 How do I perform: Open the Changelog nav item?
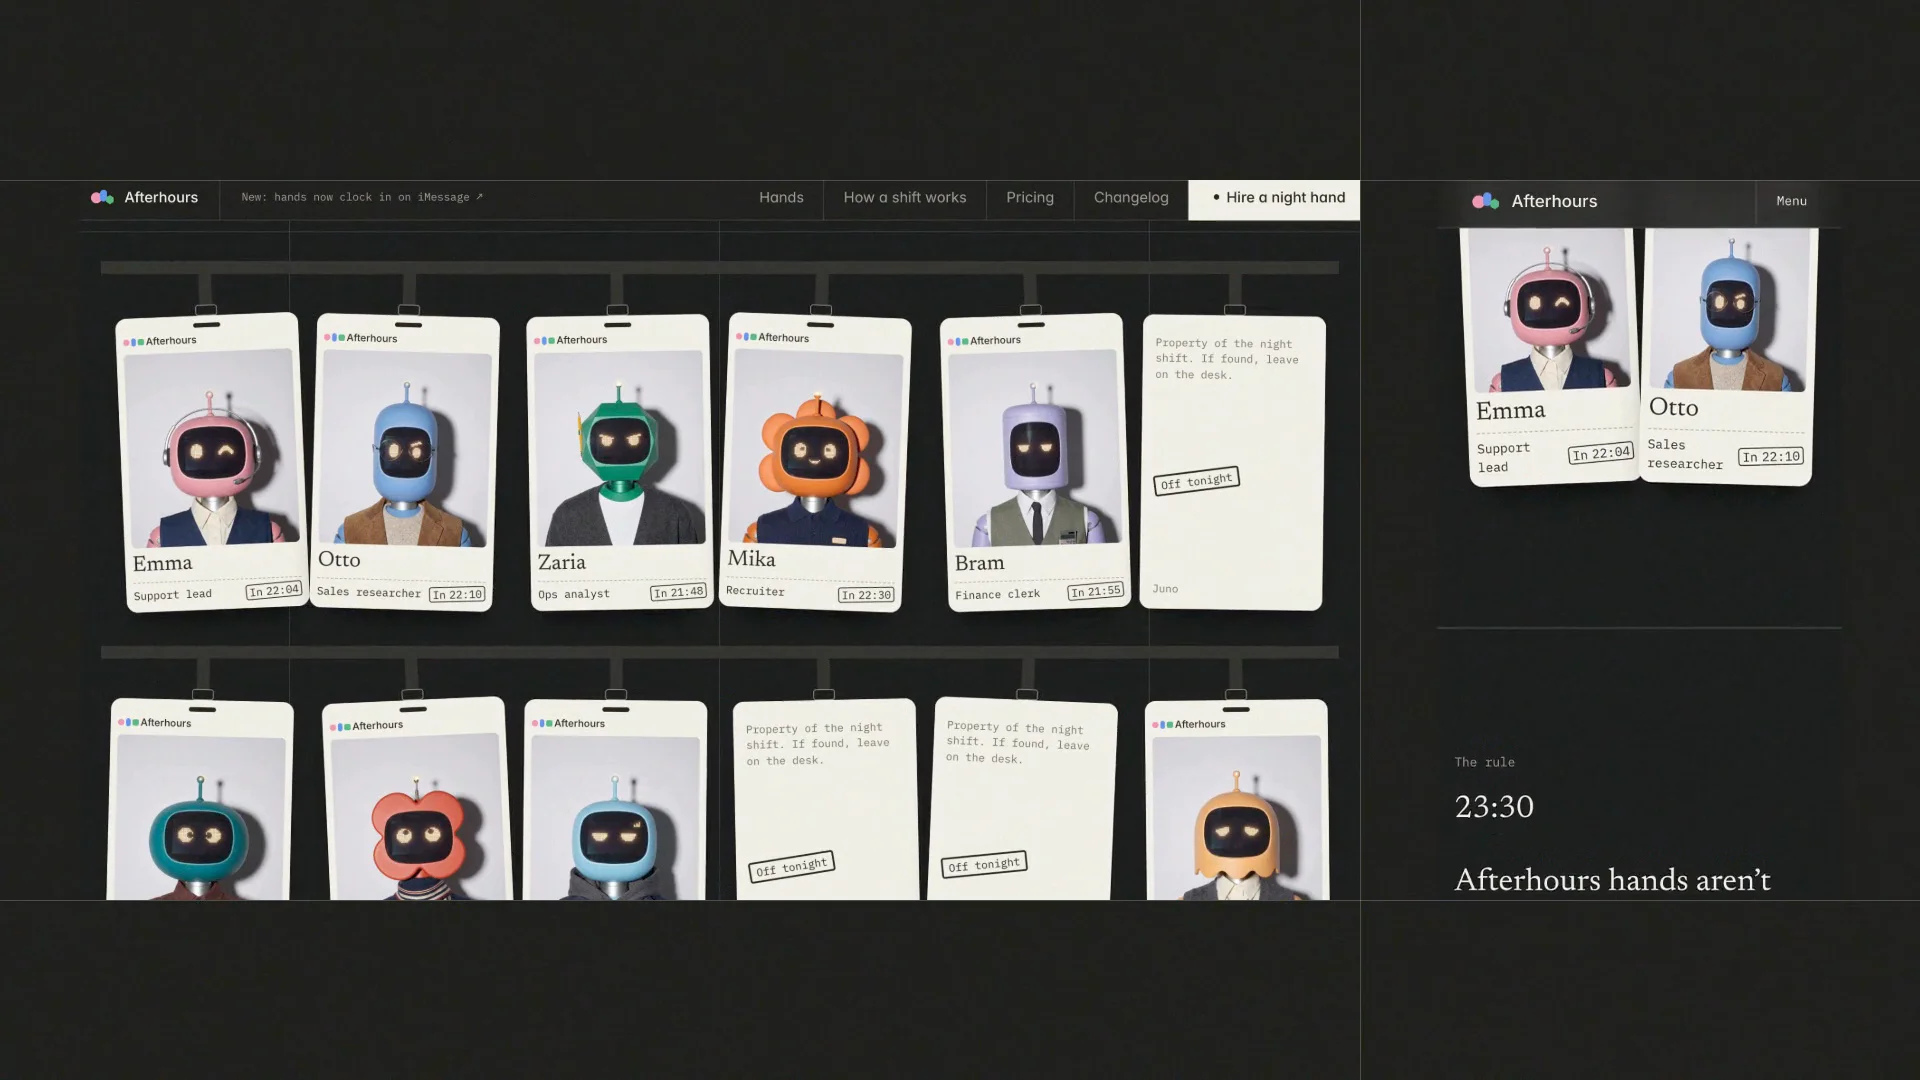pos(1131,198)
